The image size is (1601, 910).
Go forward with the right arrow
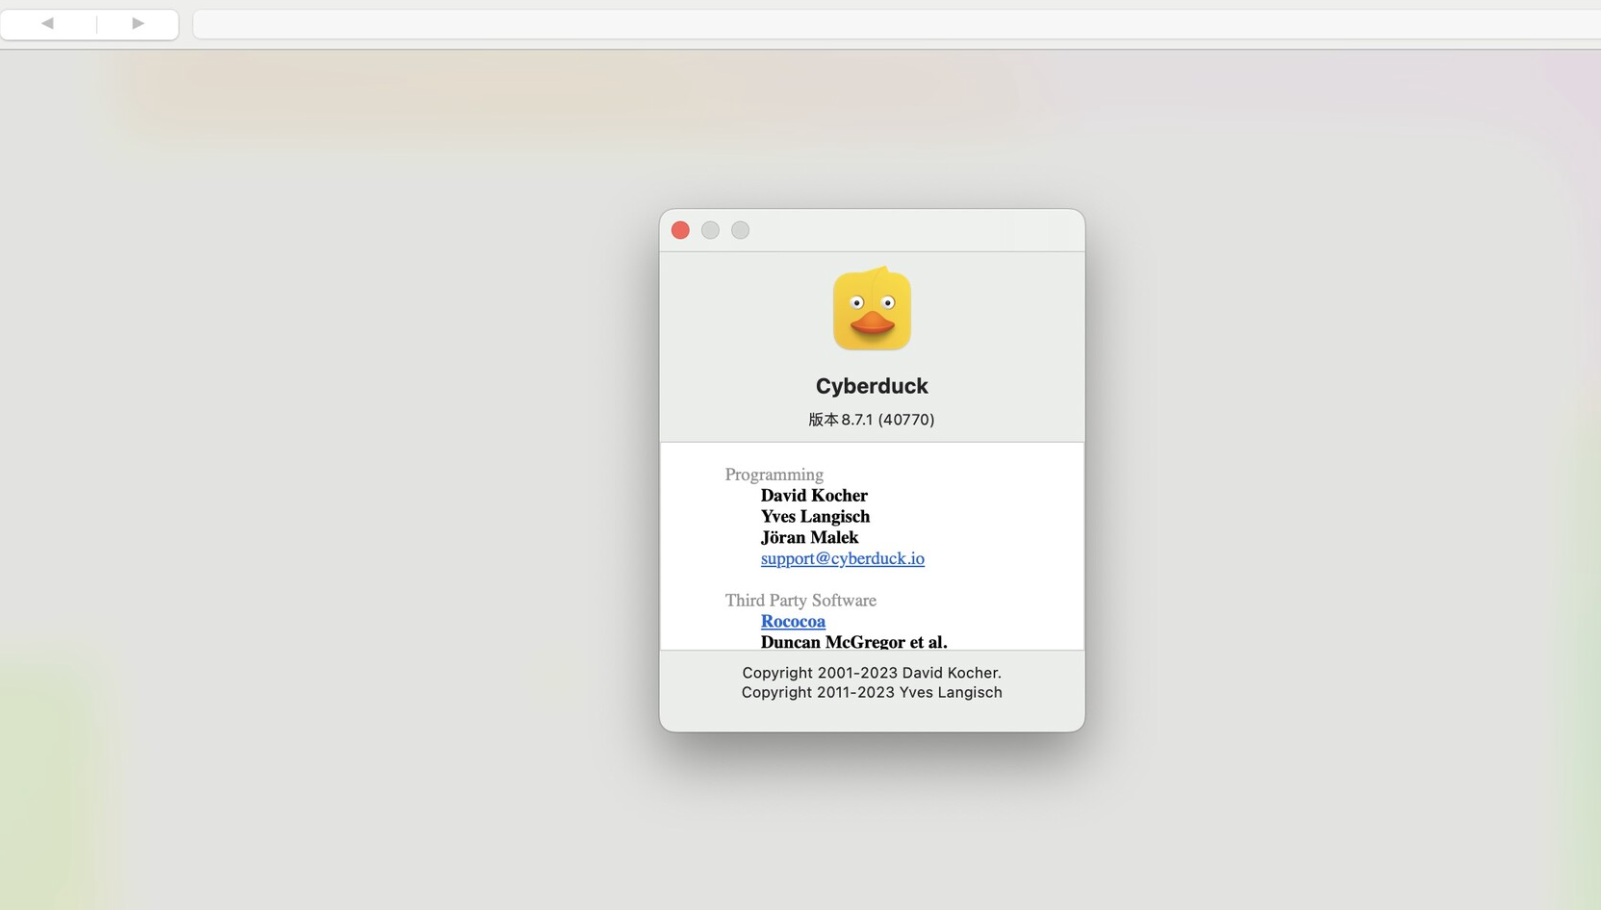point(138,23)
